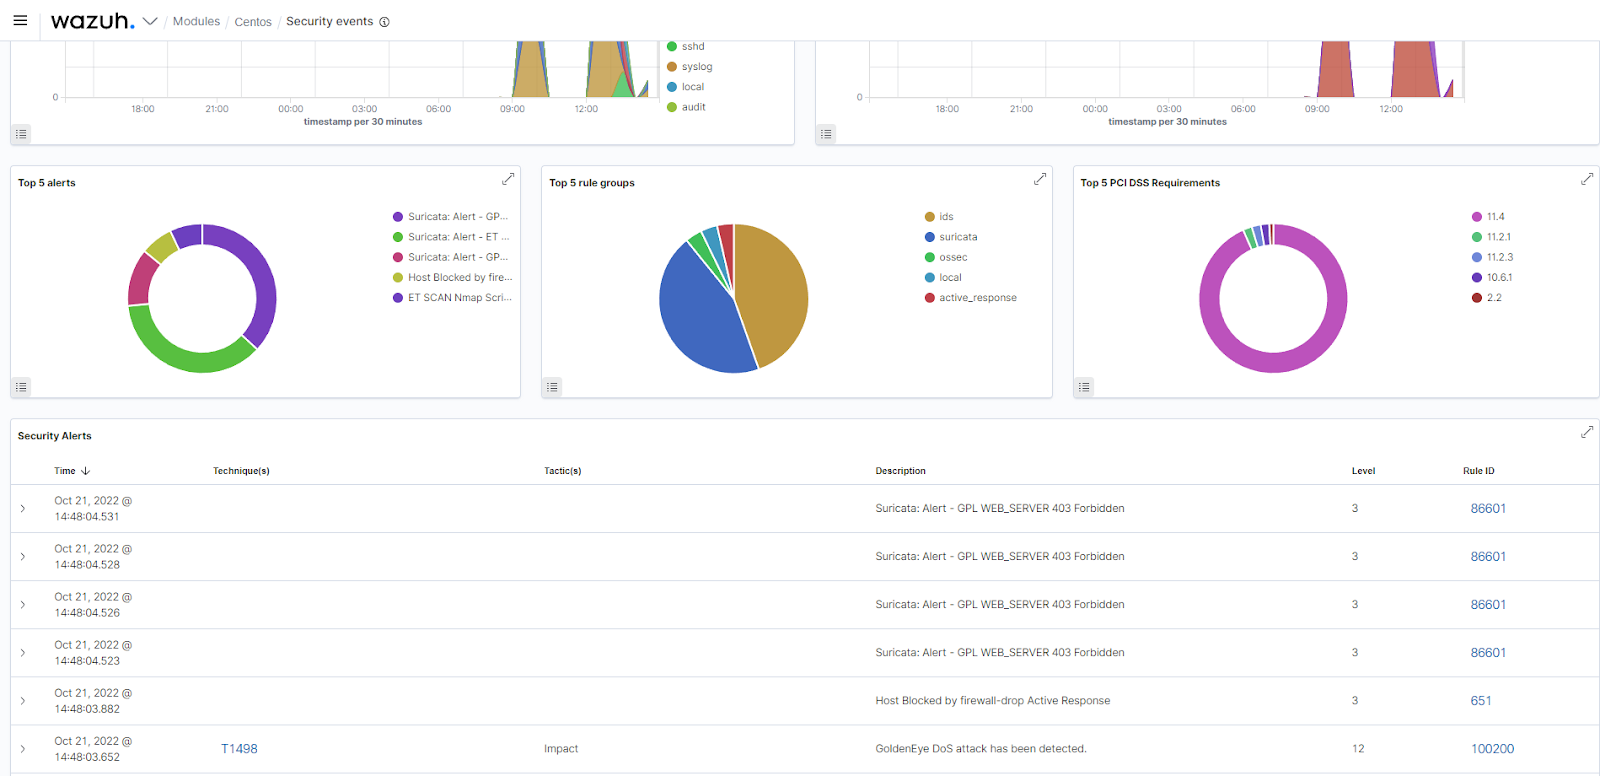Screen dimensions: 1600x776
Task: Toggle audit series in chart legend
Action: [687, 107]
